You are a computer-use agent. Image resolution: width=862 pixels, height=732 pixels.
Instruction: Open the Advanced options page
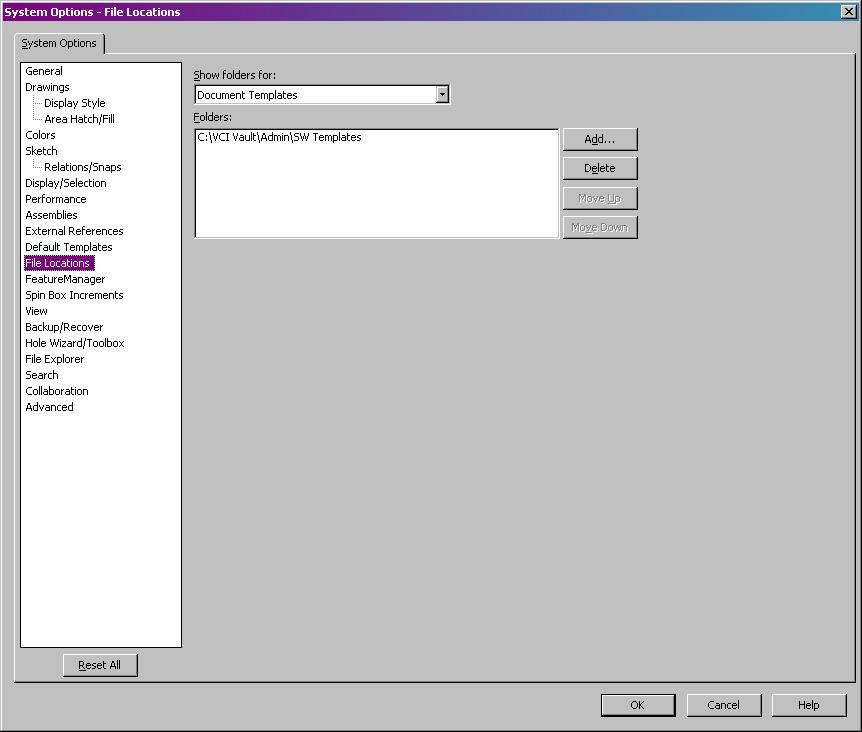coord(49,407)
